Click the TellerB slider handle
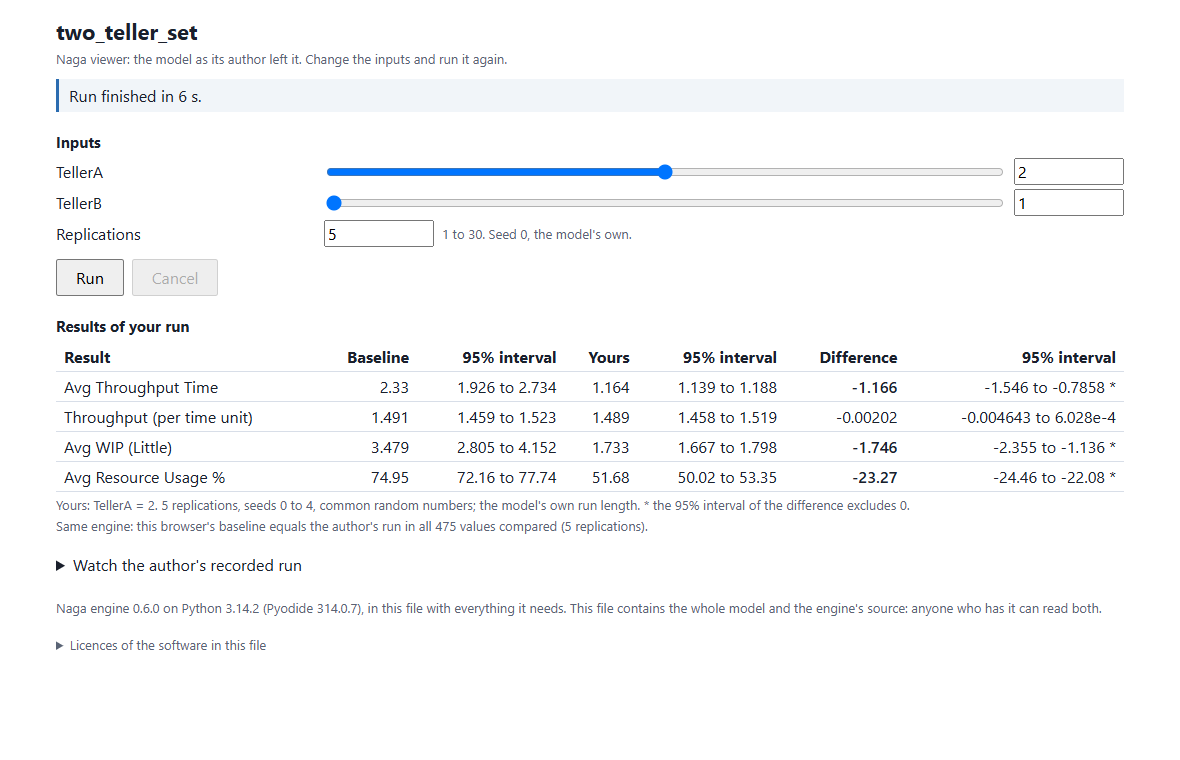 coord(334,203)
